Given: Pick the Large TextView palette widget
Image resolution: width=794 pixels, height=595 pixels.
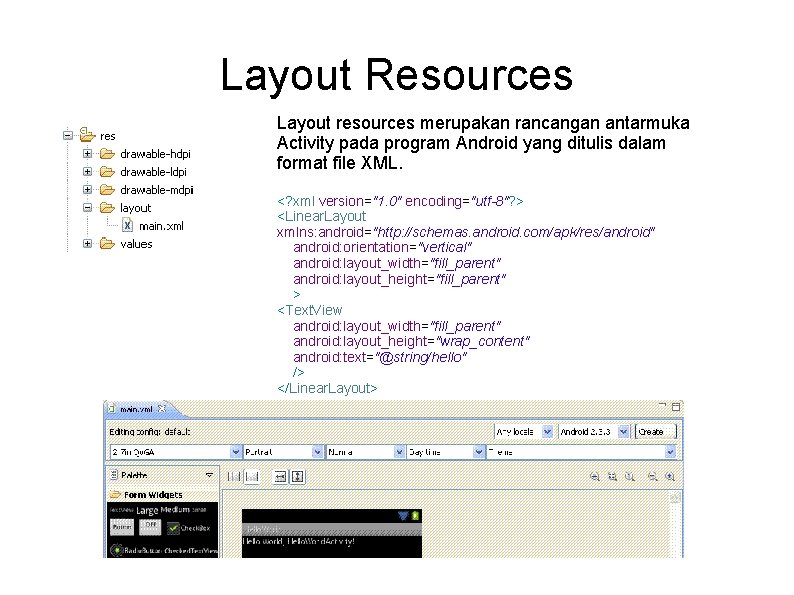Looking at the screenshot, I should [147, 510].
